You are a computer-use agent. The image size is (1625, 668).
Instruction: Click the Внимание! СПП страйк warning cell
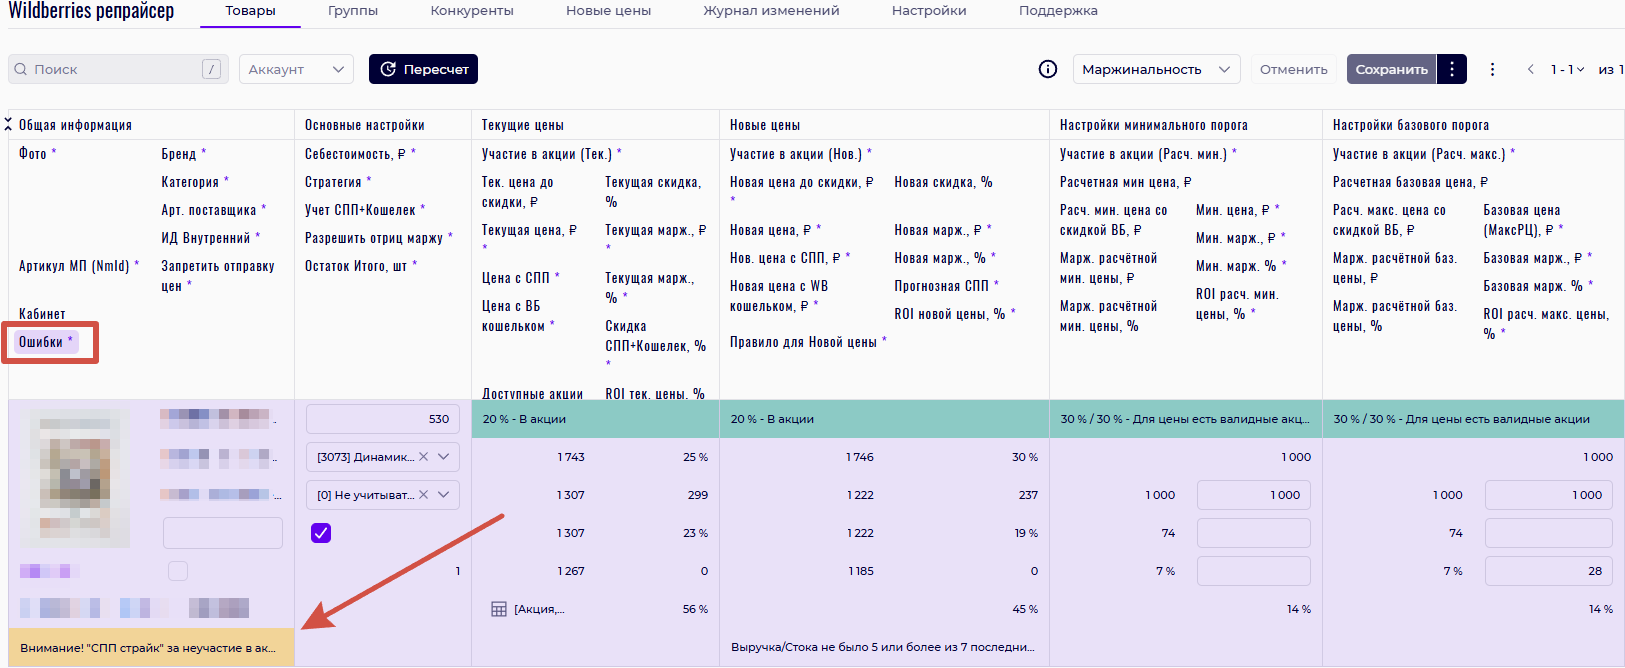click(x=151, y=648)
